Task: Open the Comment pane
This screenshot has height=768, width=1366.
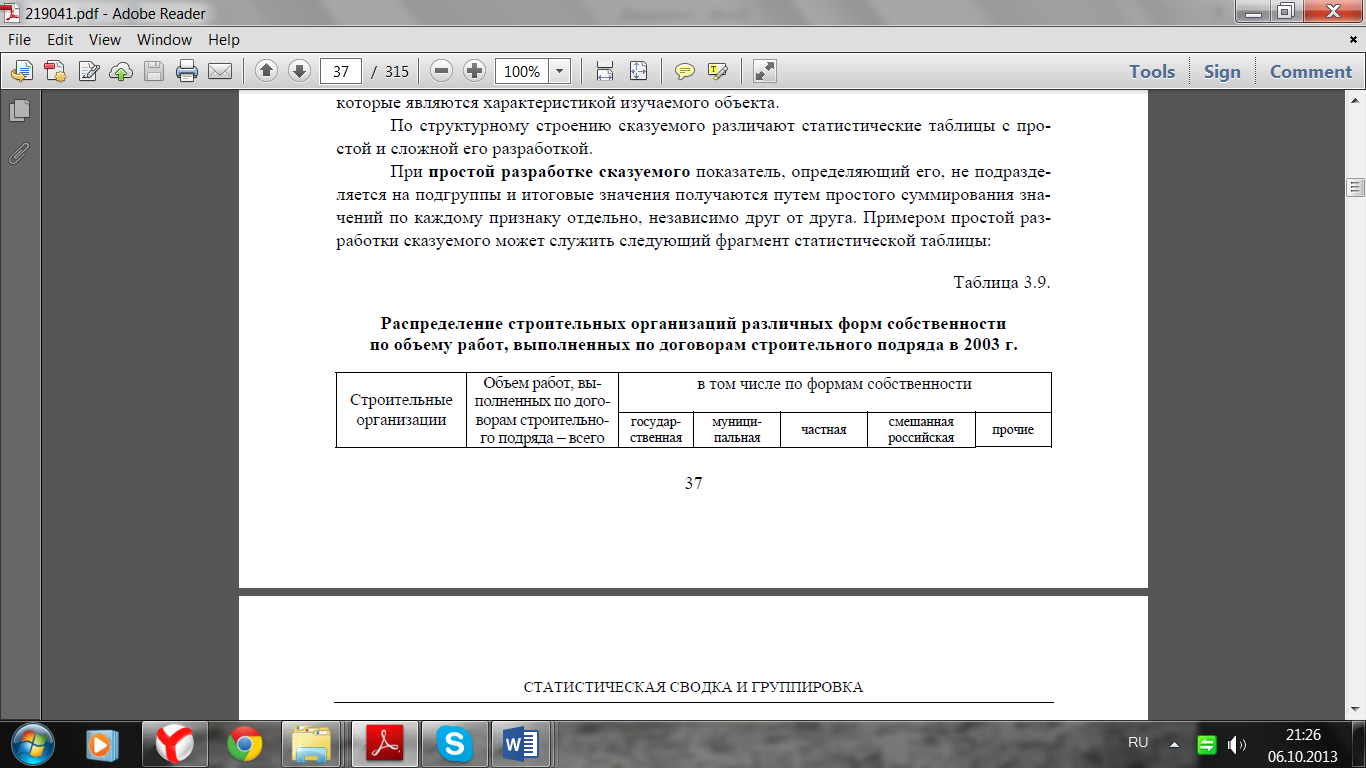Action: tap(1311, 71)
